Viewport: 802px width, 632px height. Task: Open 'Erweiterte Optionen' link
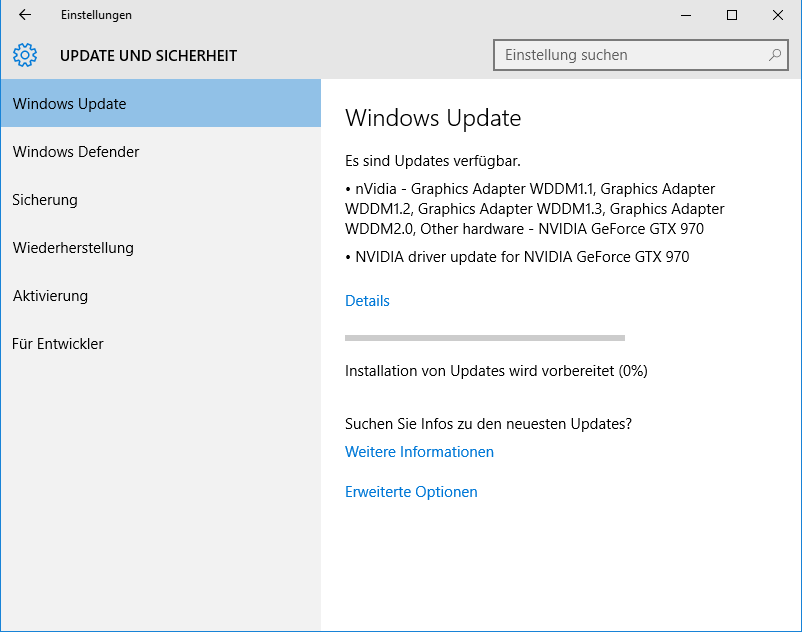[x=411, y=492]
